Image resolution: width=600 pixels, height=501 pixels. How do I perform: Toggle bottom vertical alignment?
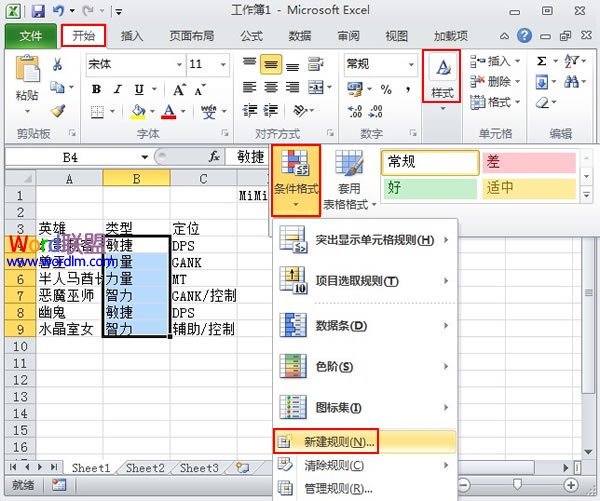(292, 67)
